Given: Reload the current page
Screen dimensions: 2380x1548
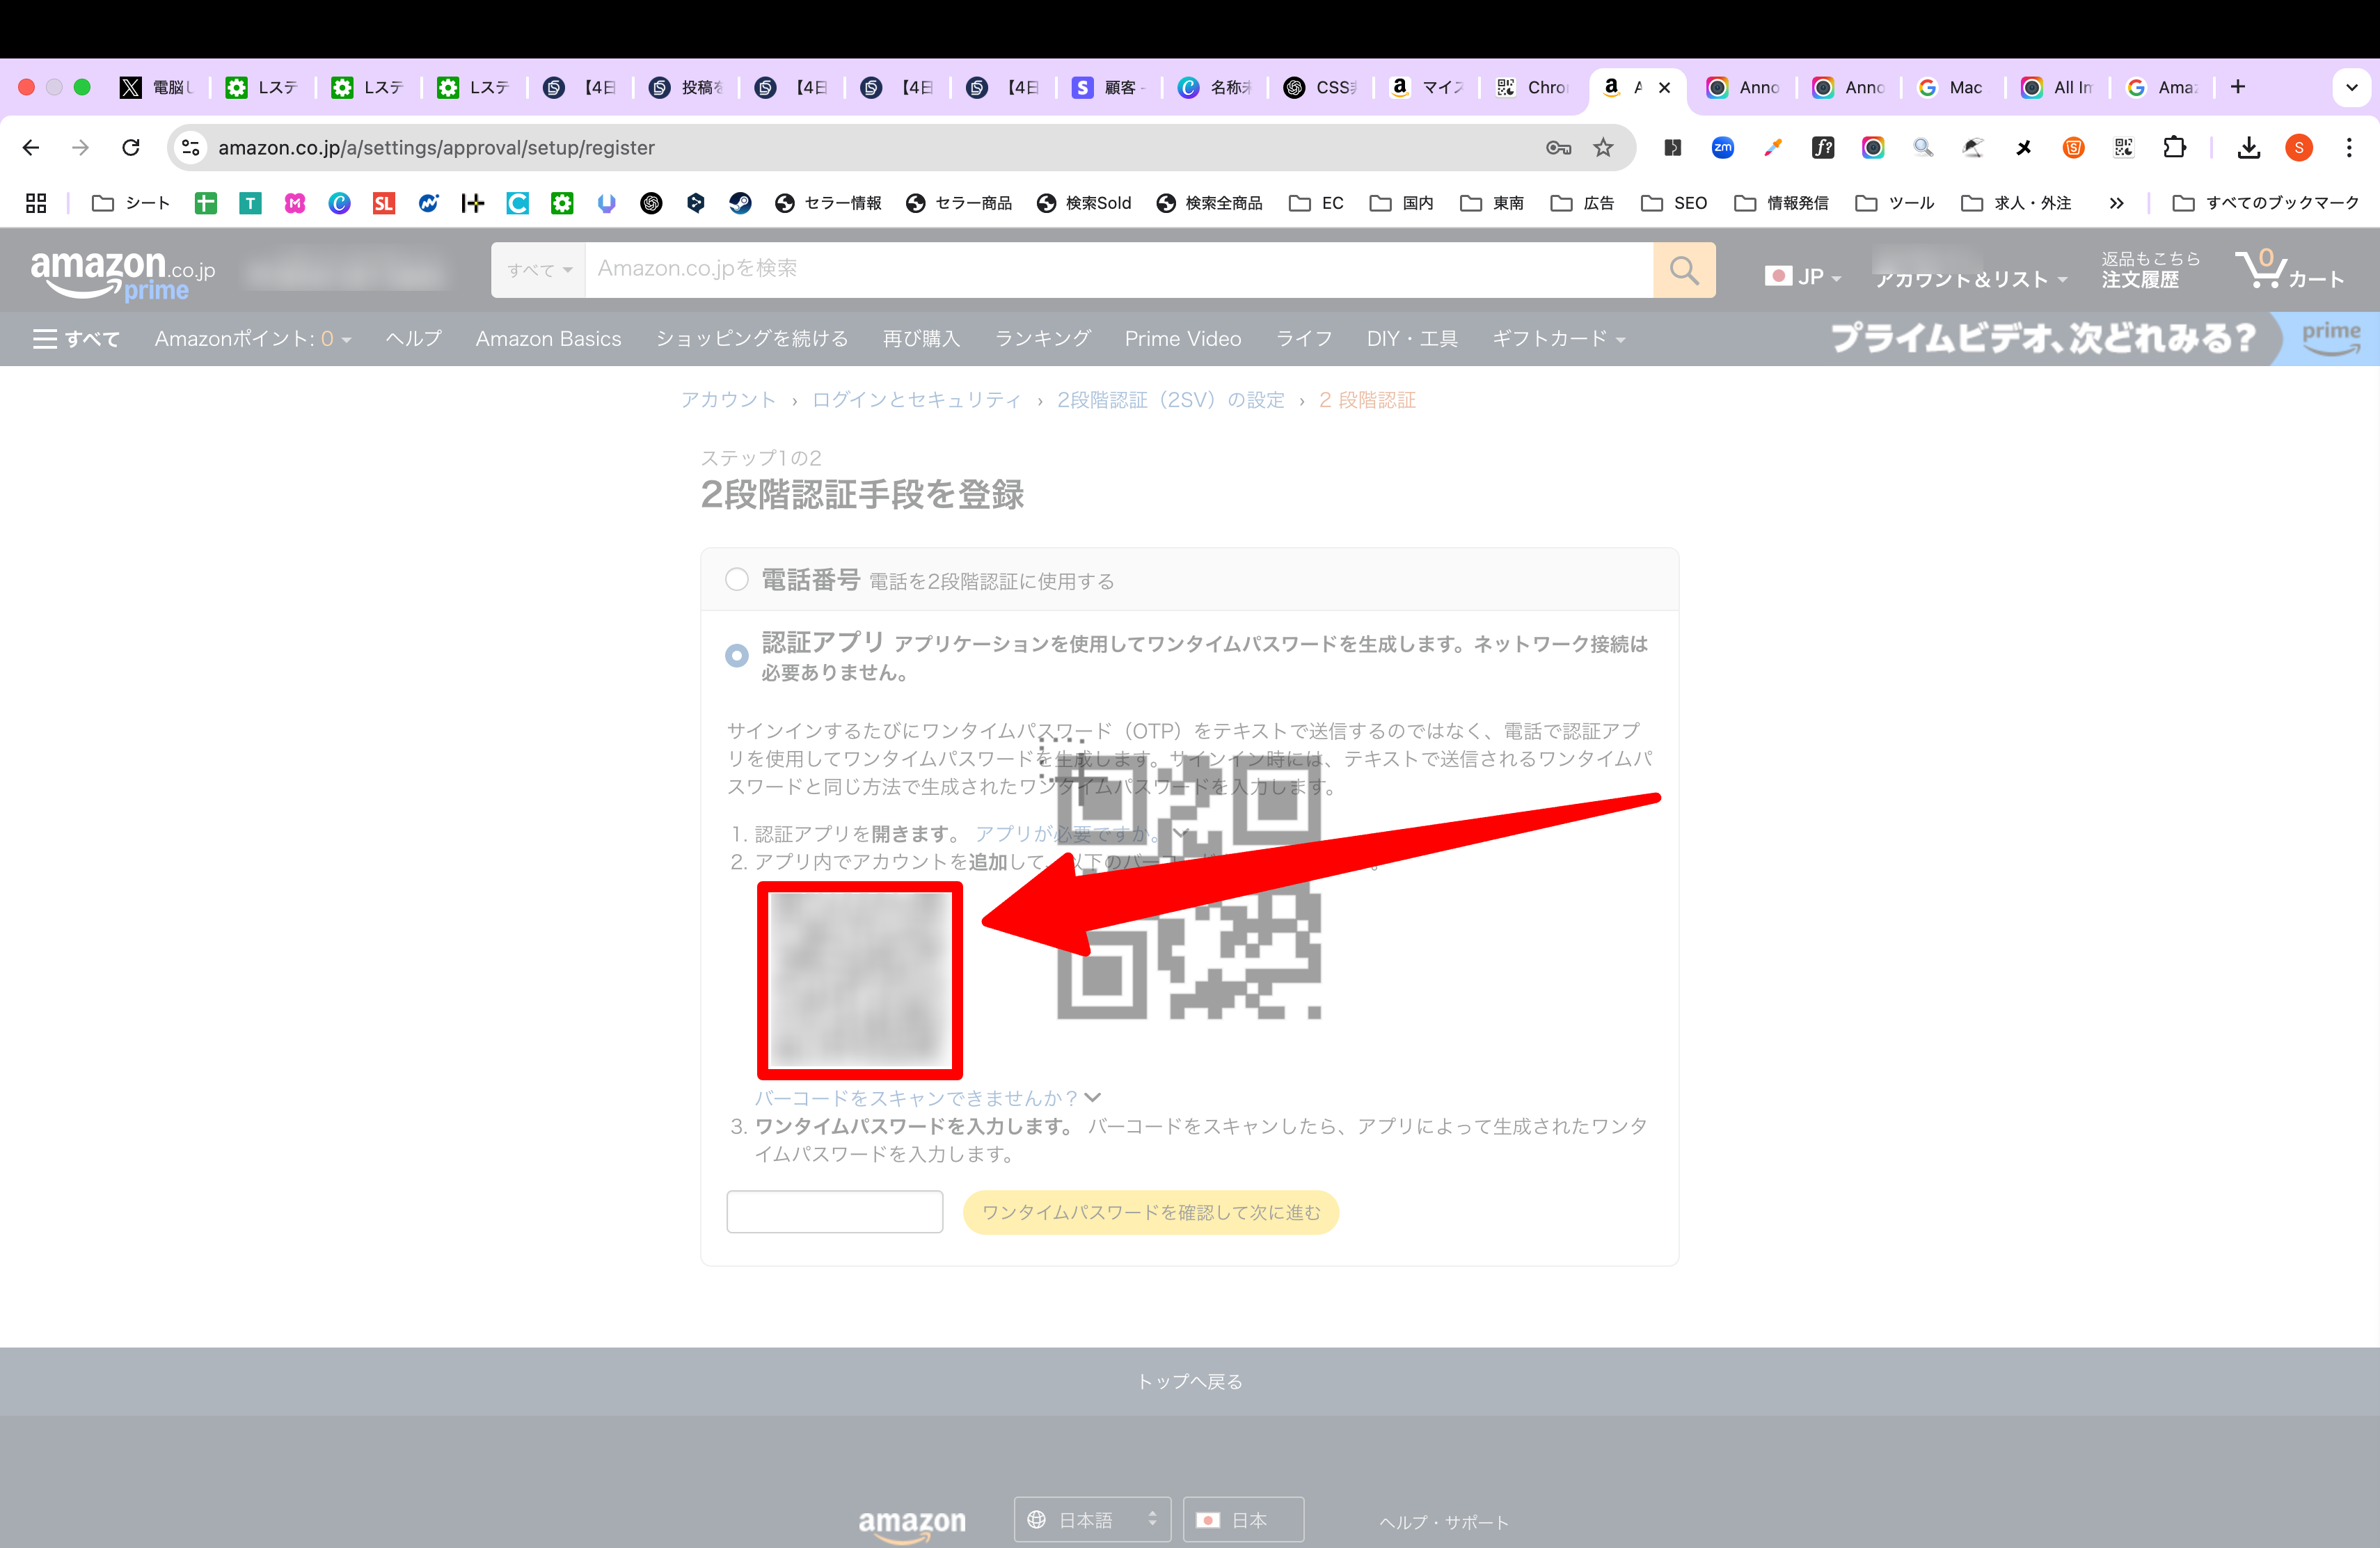Looking at the screenshot, I should pos(131,148).
